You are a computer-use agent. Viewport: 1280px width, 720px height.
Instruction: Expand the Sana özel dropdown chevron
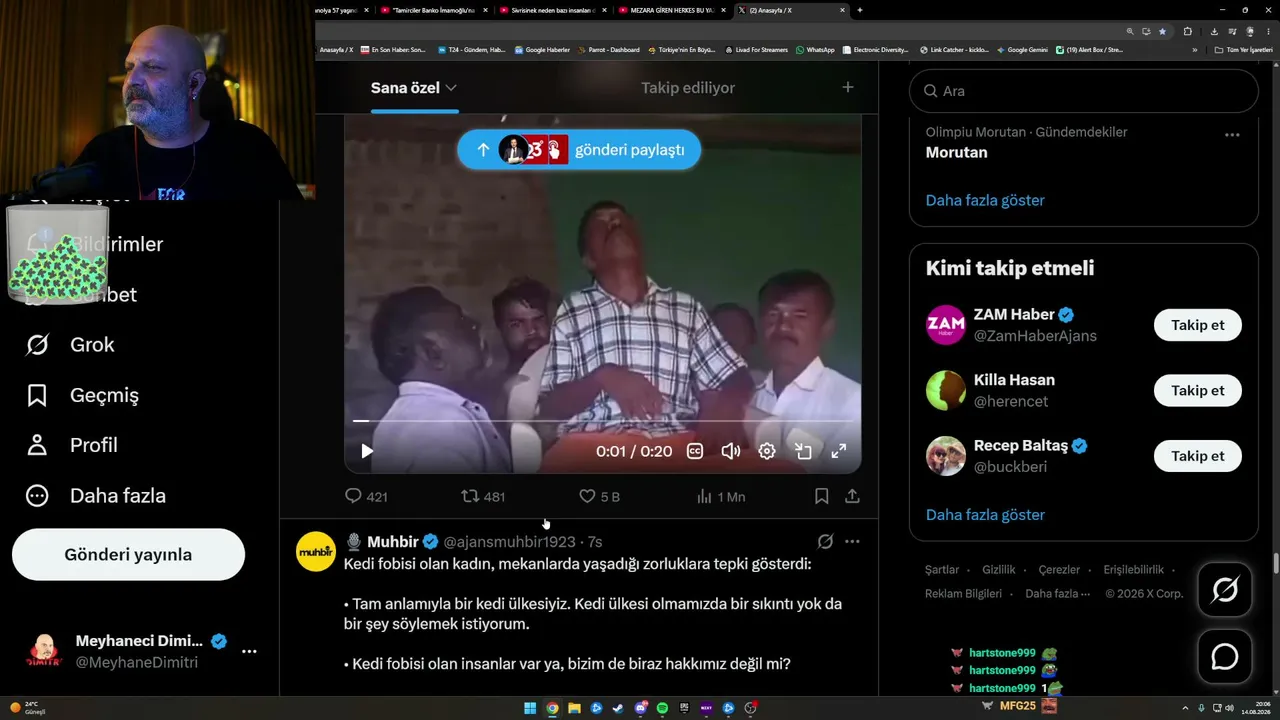[451, 88]
